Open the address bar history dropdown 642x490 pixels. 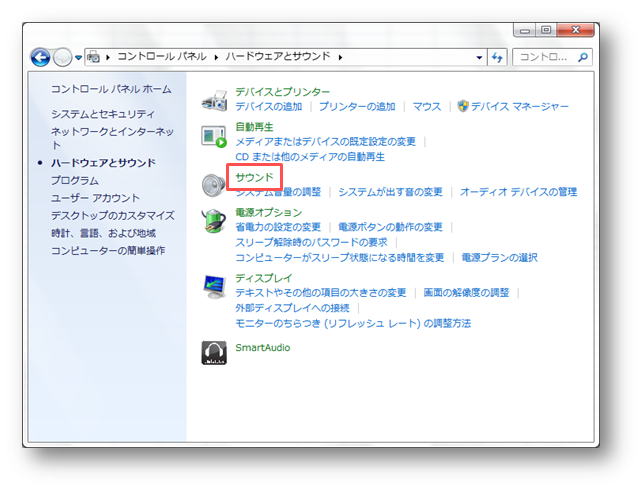tap(479, 58)
